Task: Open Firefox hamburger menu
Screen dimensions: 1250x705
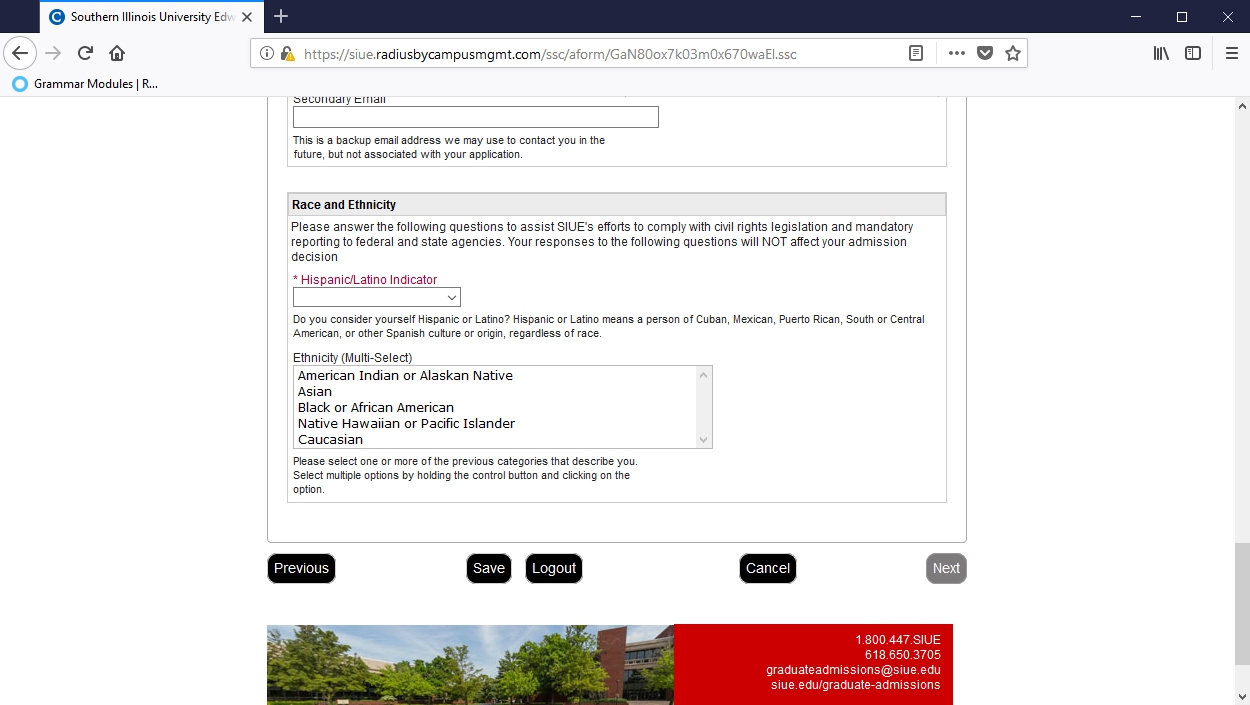Action: pyautogui.click(x=1231, y=53)
